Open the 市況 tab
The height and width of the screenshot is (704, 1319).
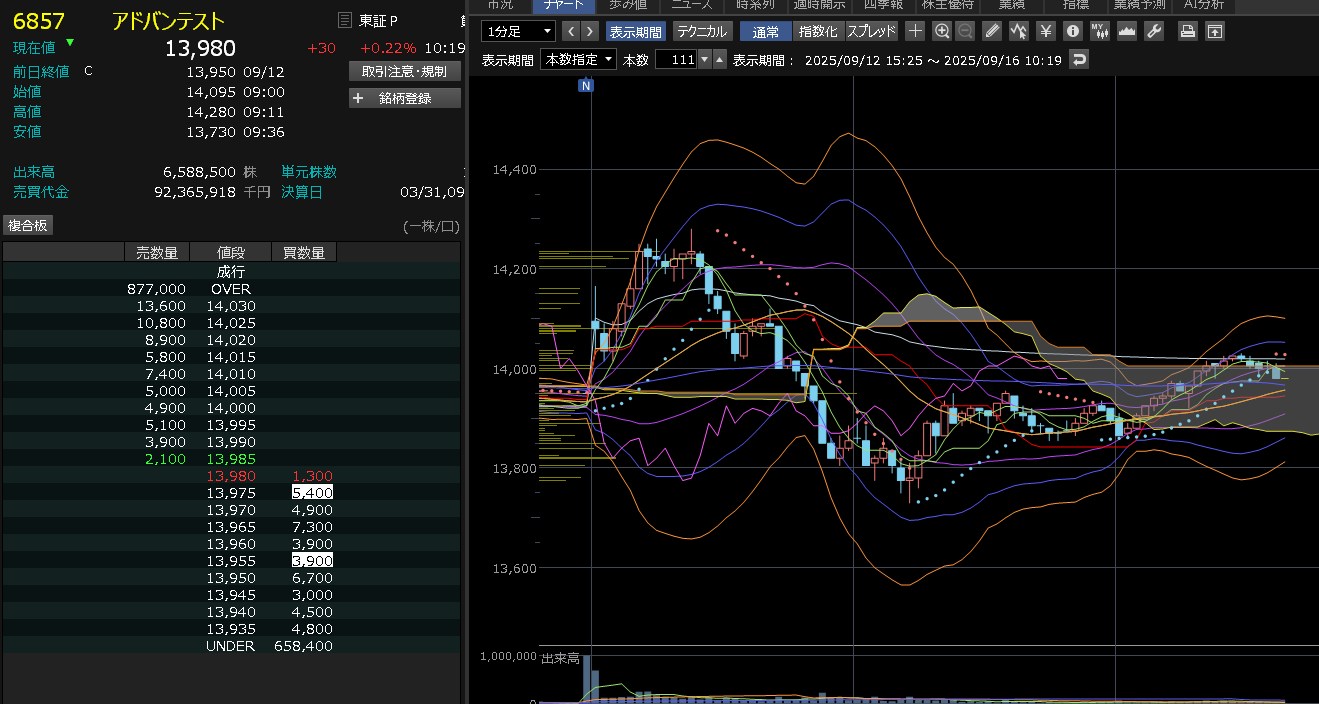tap(499, 5)
